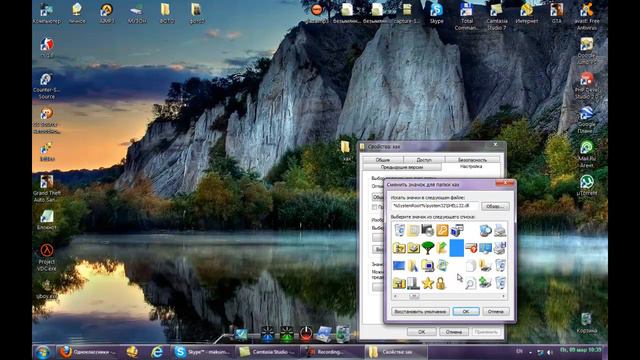This screenshot has height=360, width=640.
Task: Click Отмена in the Change Icon dialog
Action: [496, 311]
